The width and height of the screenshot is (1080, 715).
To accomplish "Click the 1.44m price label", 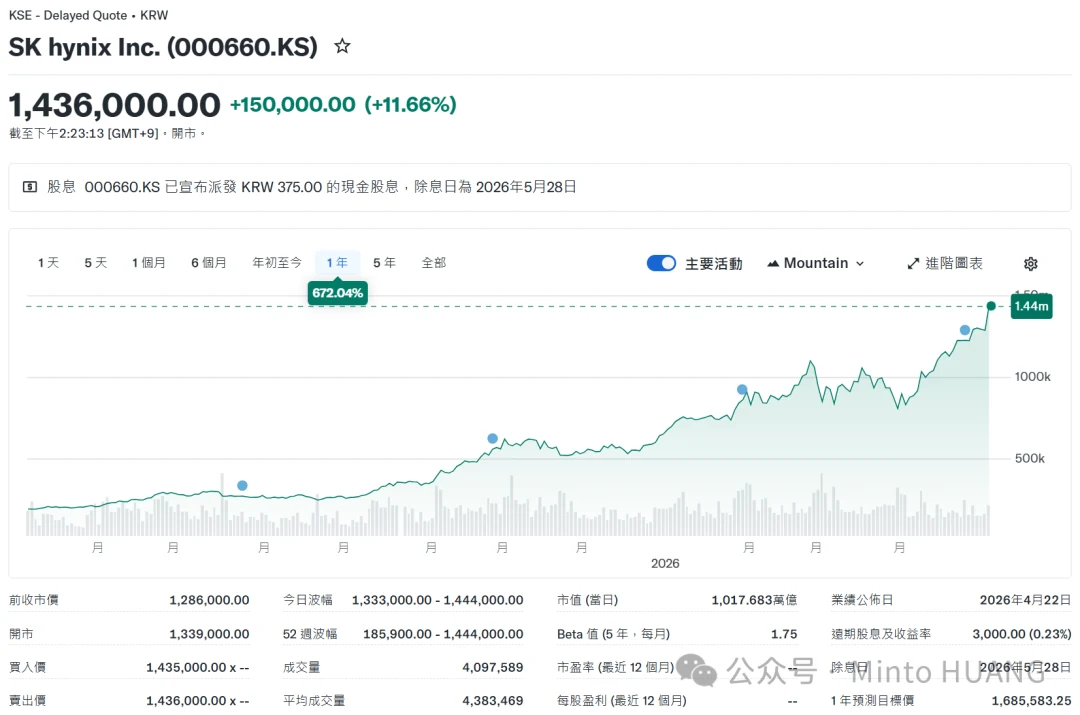I will point(1031,306).
